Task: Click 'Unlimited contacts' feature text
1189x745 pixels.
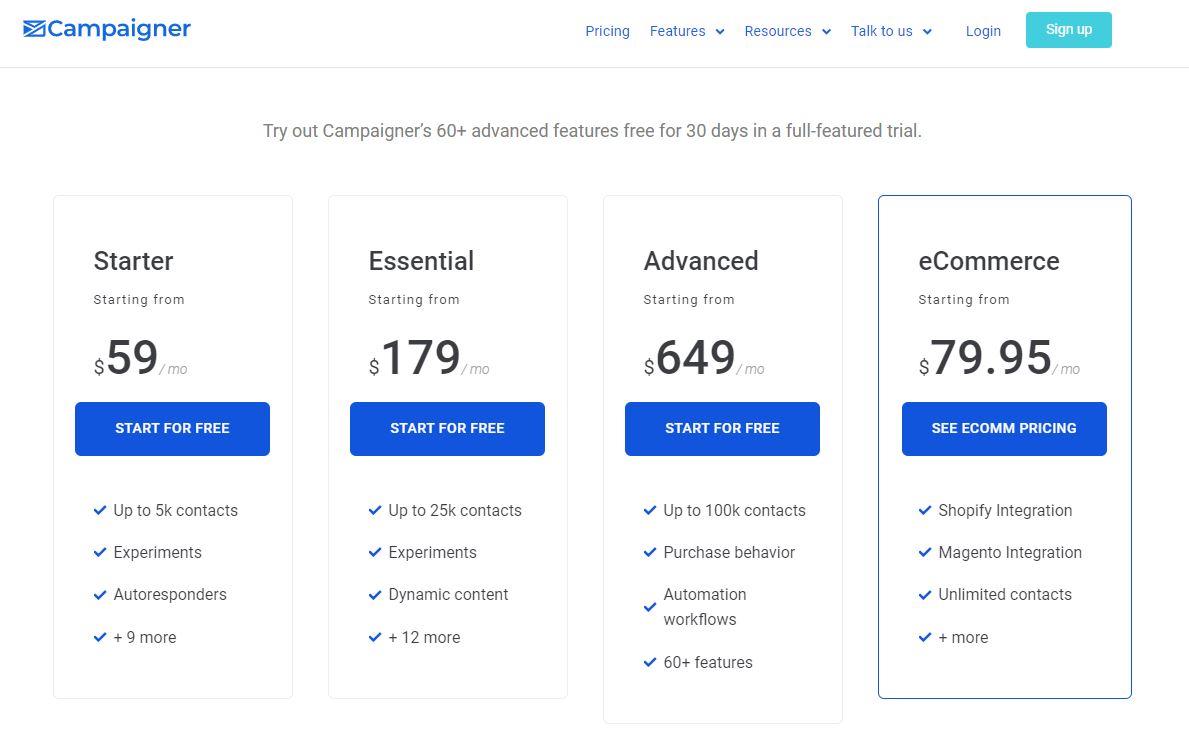Action: click(x=1005, y=595)
